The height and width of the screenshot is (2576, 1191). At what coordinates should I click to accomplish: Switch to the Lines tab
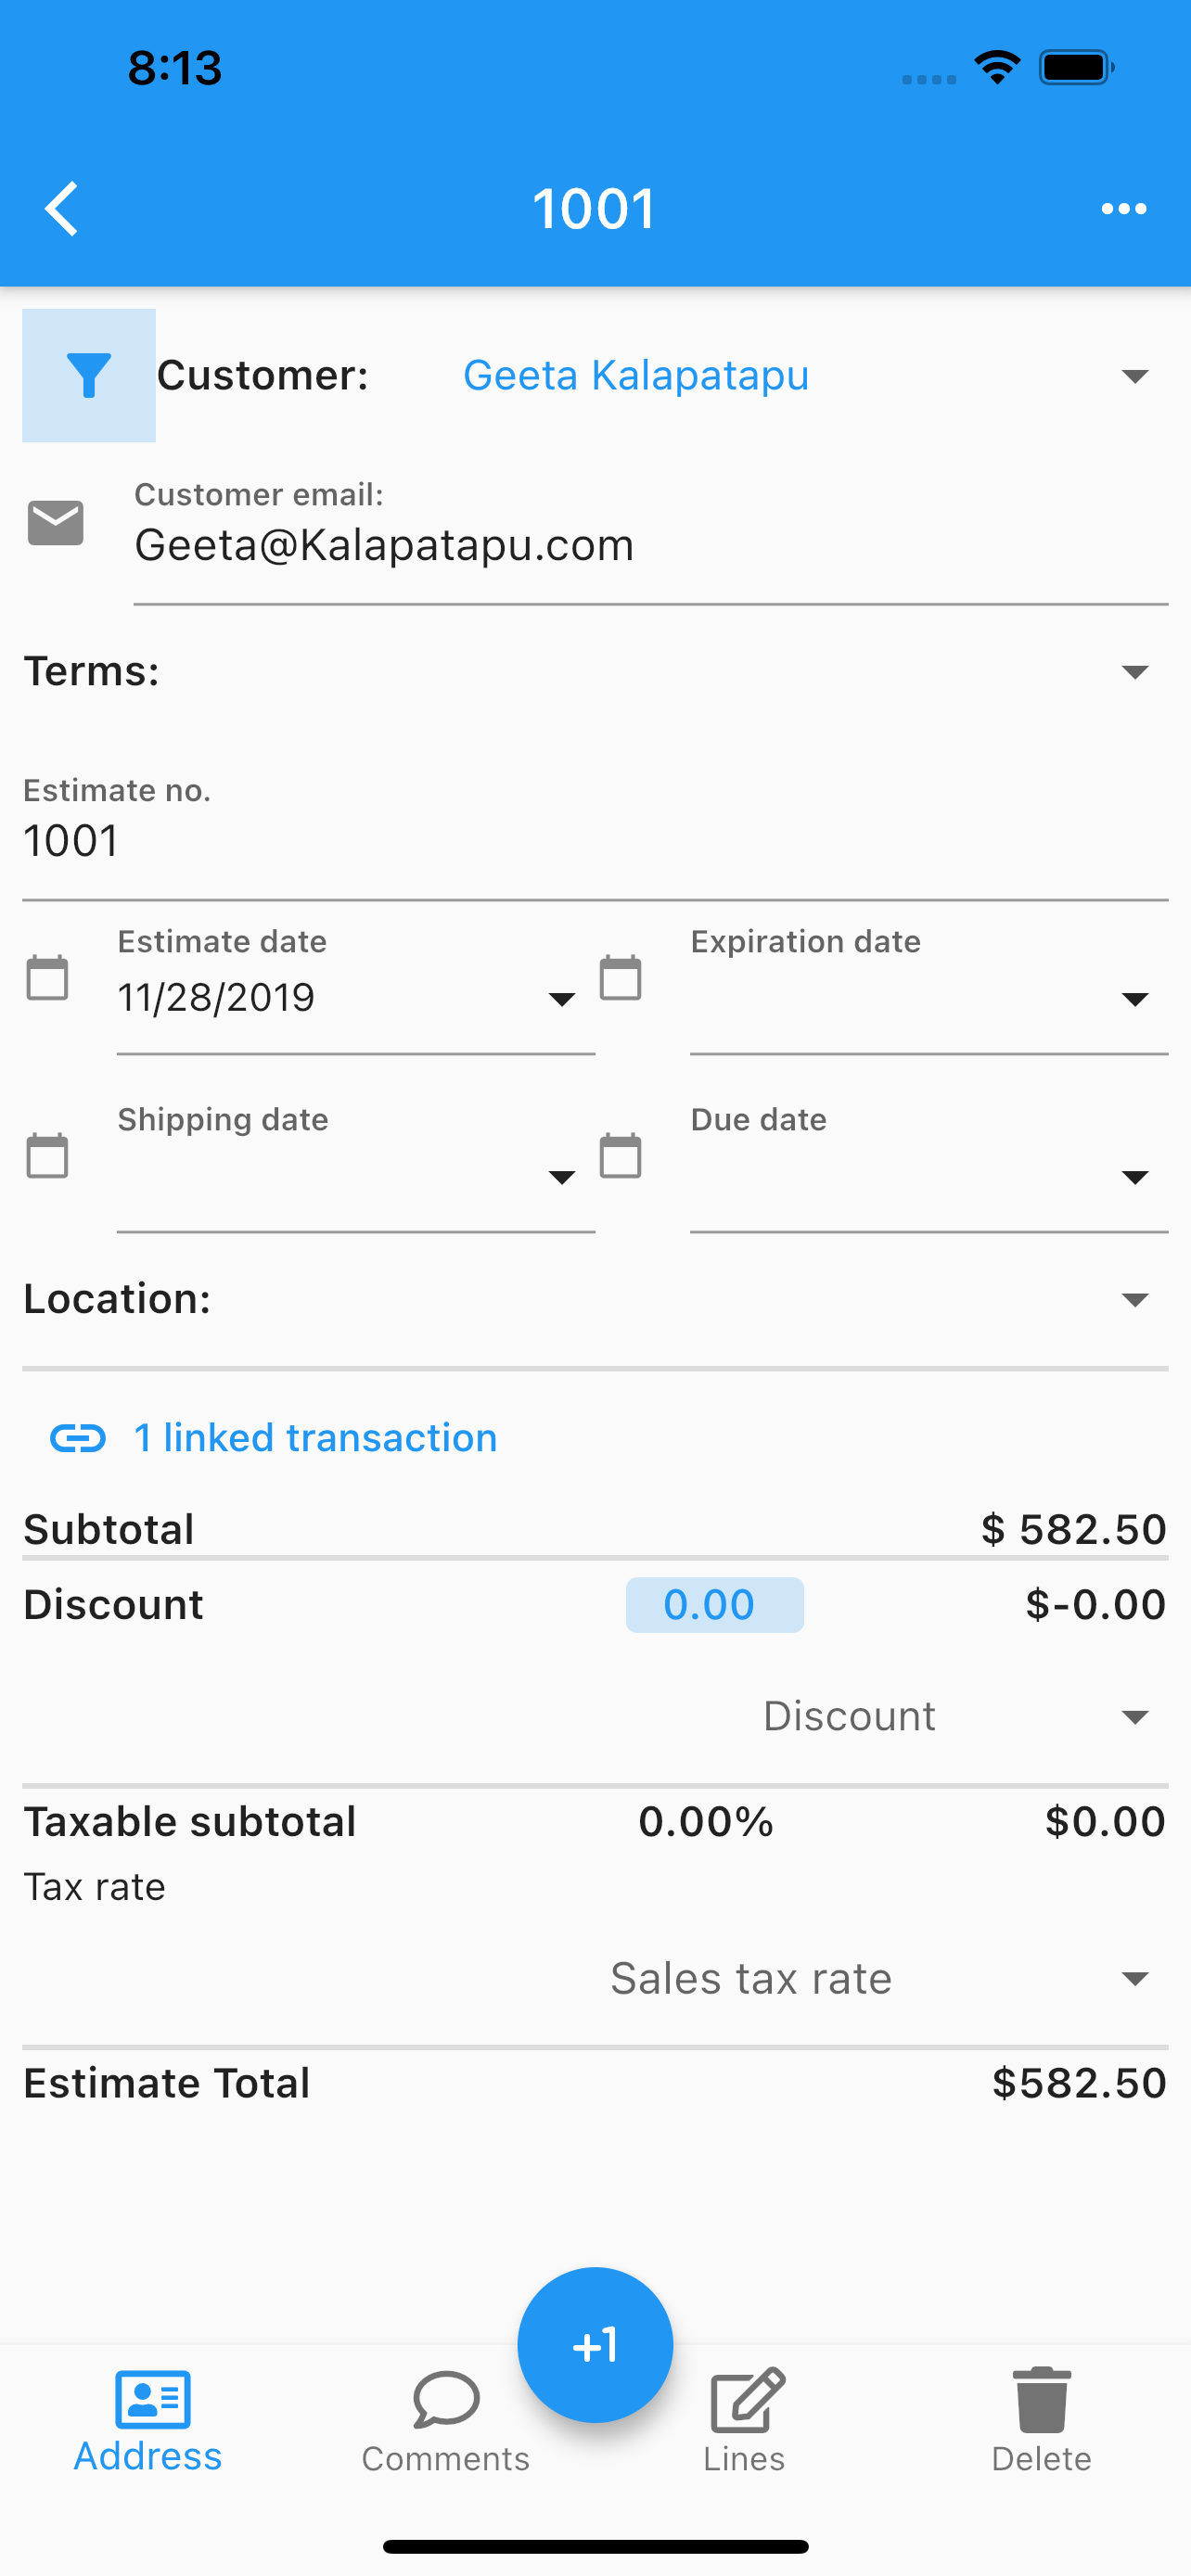744,2420
